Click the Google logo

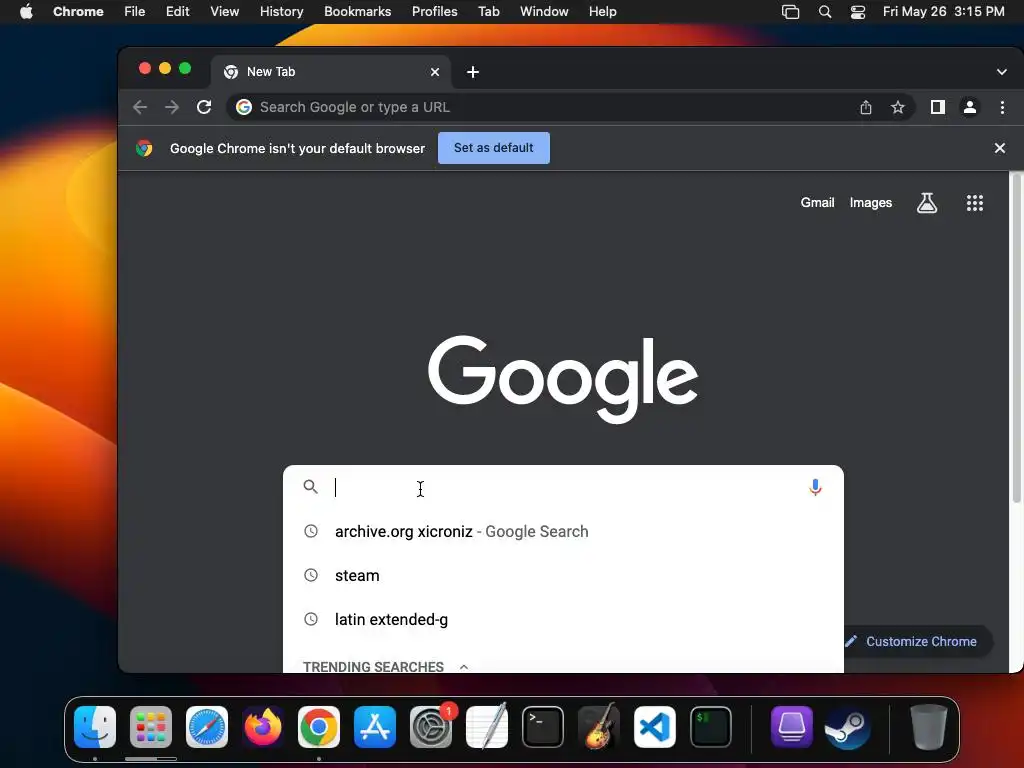563,379
